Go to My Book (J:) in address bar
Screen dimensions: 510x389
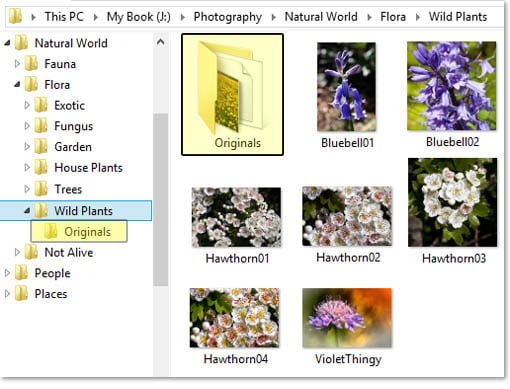[139, 16]
